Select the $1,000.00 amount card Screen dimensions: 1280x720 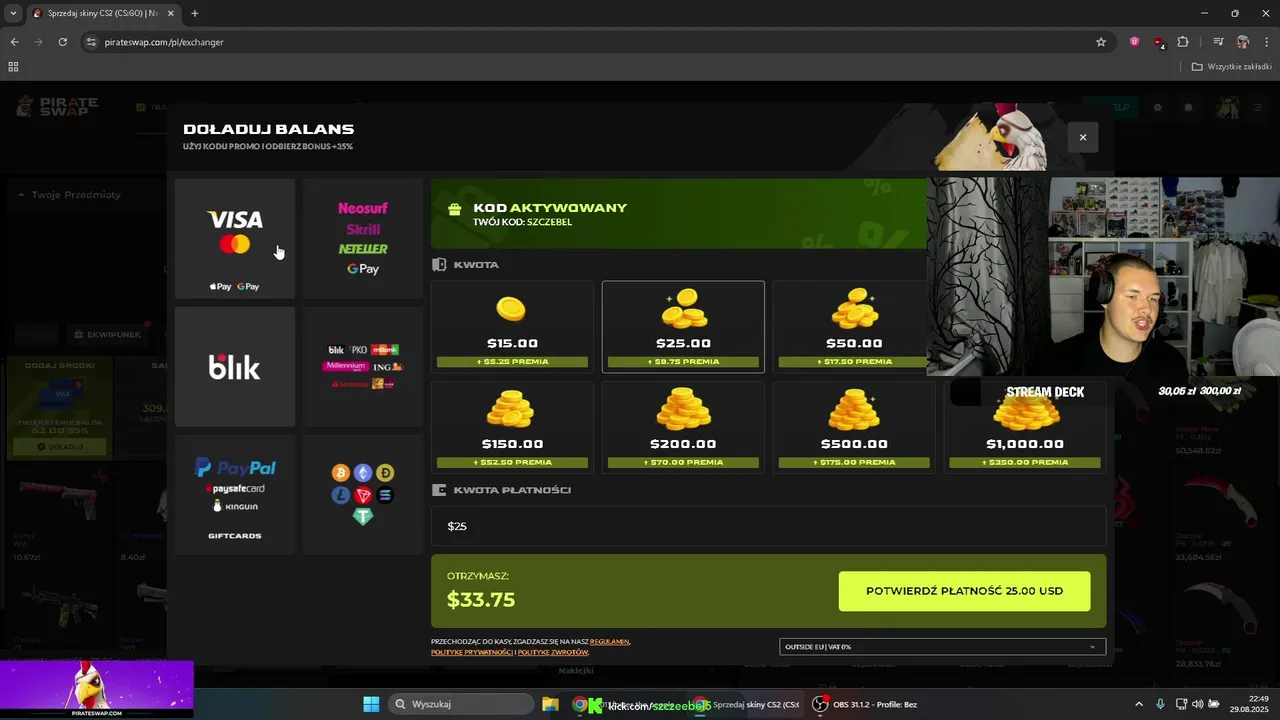click(1025, 427)
